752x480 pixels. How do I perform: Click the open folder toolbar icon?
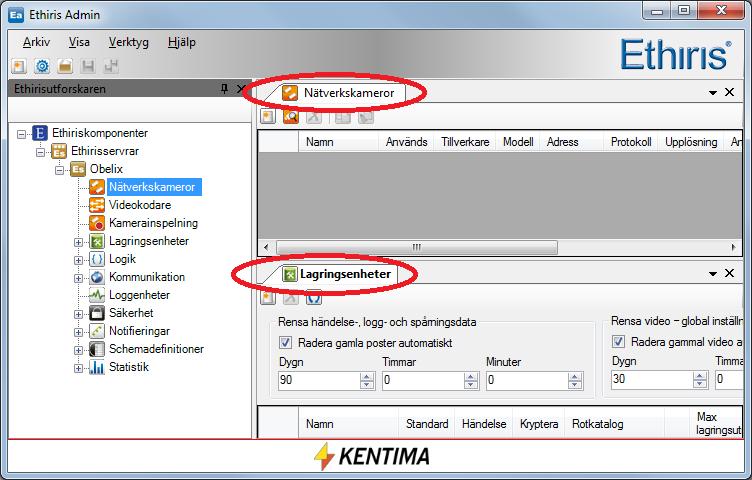(65, 66)
